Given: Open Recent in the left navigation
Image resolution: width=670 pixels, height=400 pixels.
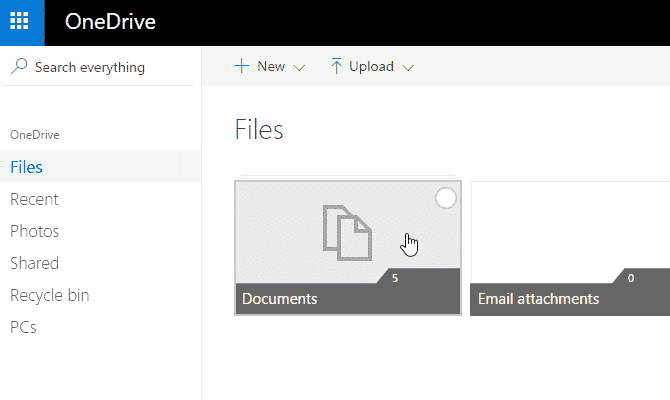Looking at the screenshot, I should [34, 199].
